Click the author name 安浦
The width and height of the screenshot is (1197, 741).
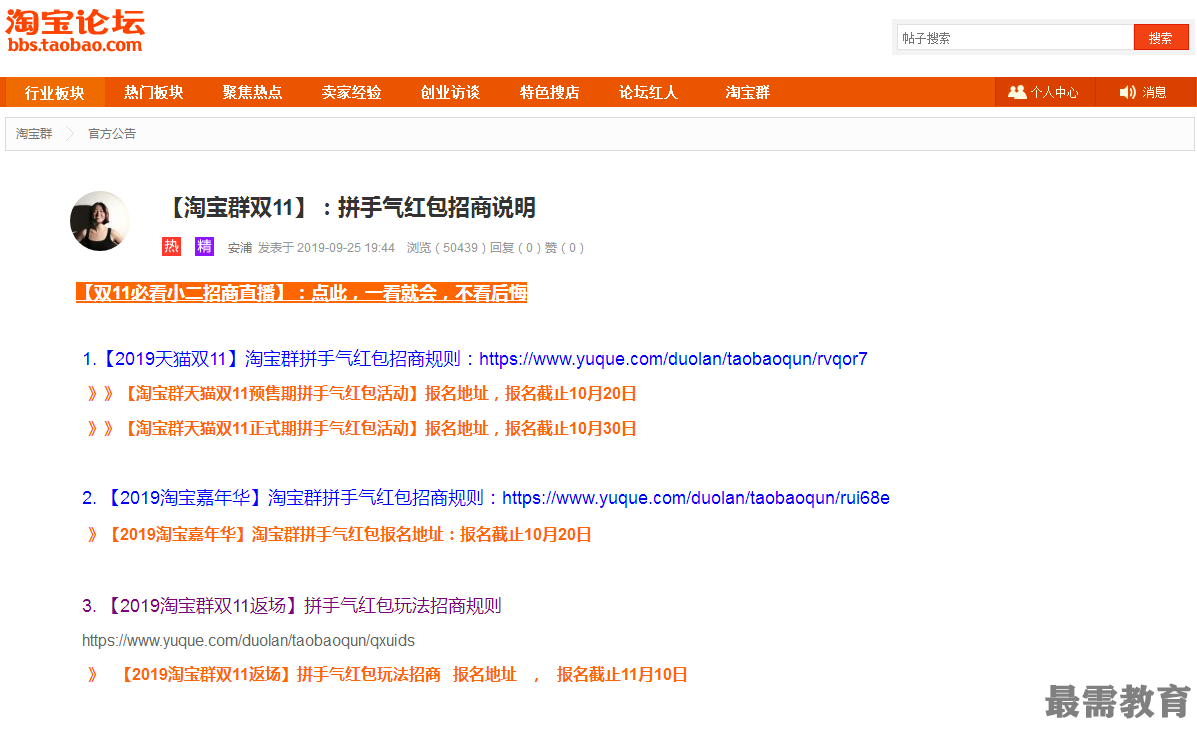(240, 248)
